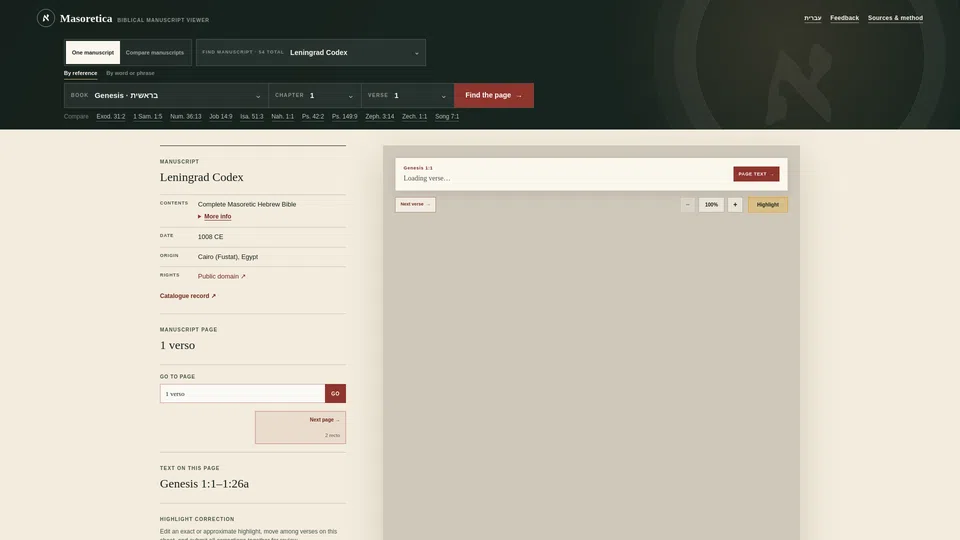Image resolution: width=960 pixels, height=540 pixels.
Task: Compare verse 1 Sam. 1:5
Action: 148,116
